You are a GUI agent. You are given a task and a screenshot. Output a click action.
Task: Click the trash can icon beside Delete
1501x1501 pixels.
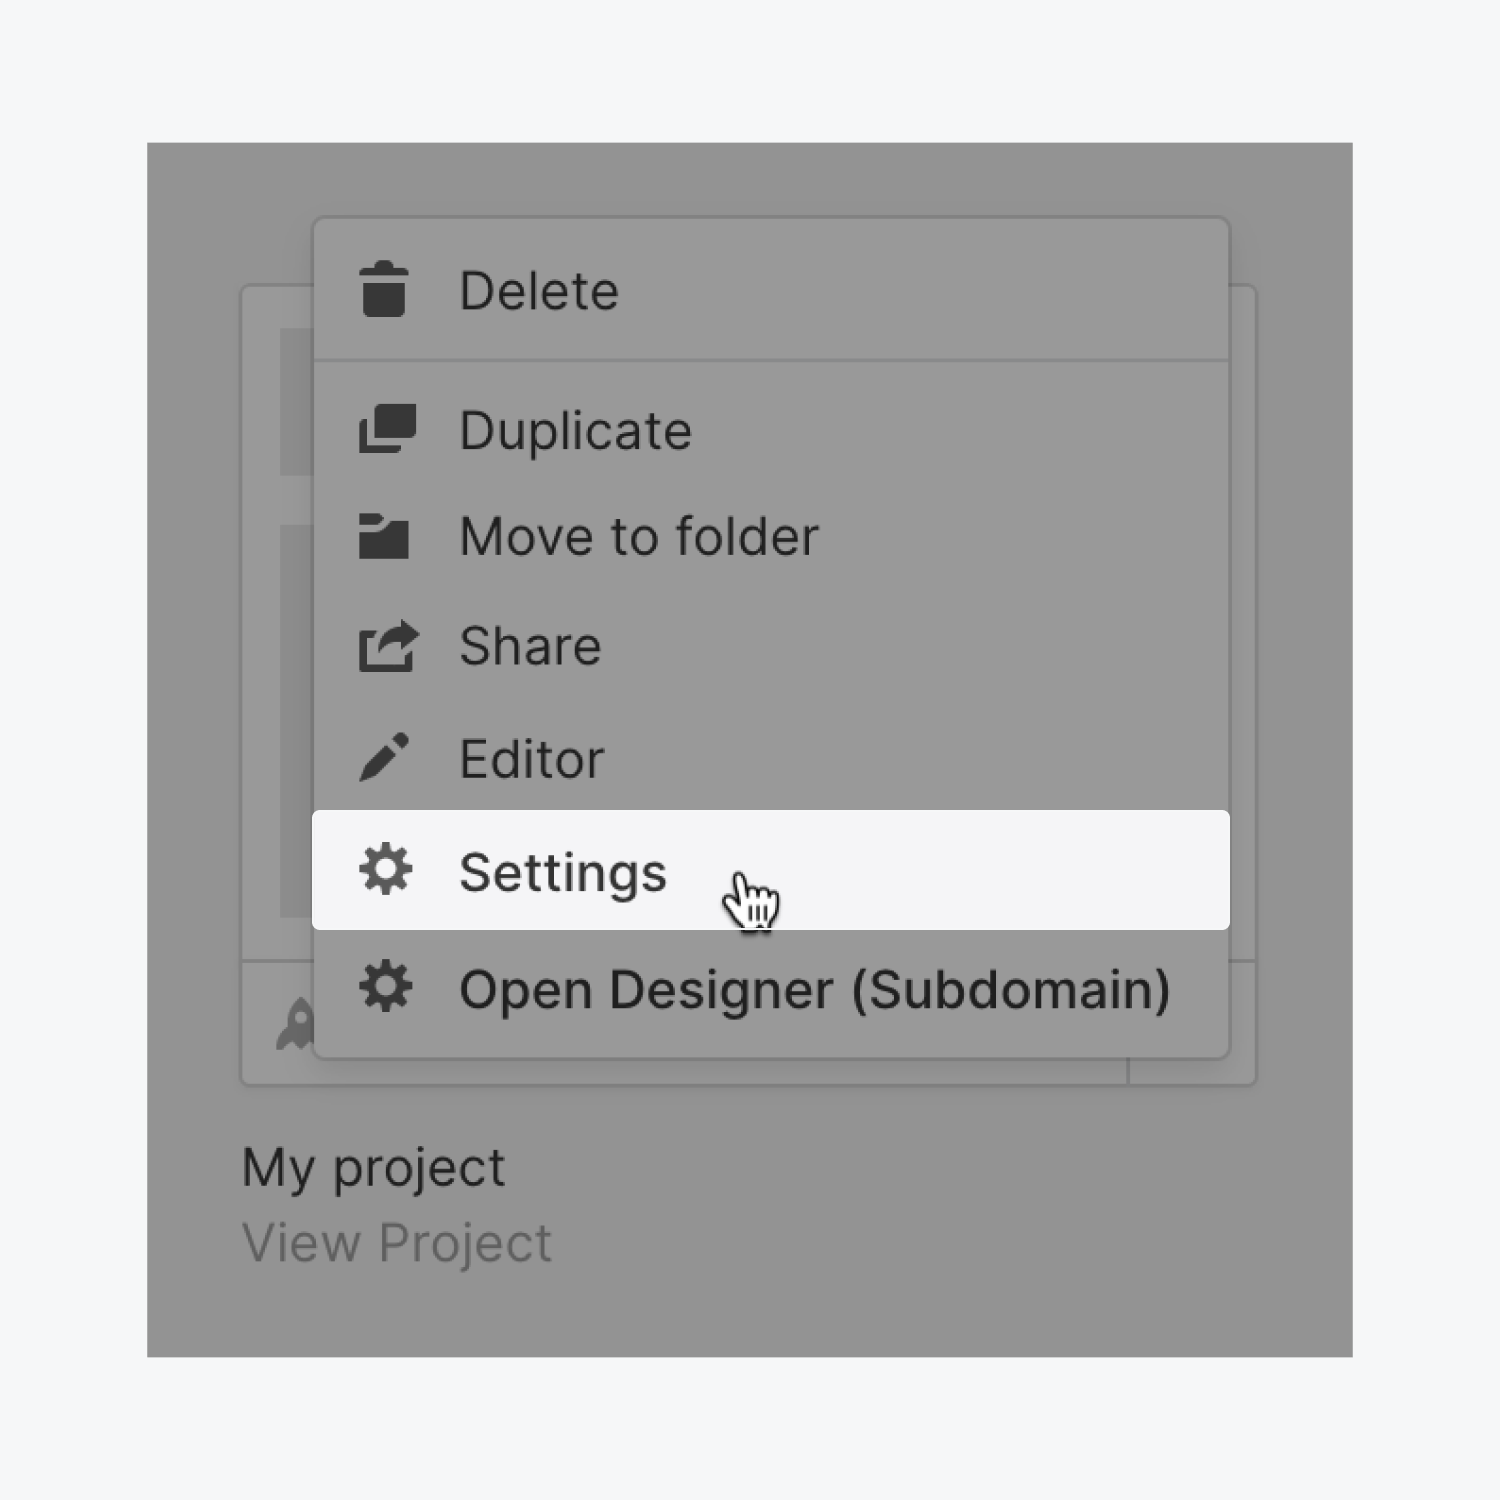[x=384, y=290]
